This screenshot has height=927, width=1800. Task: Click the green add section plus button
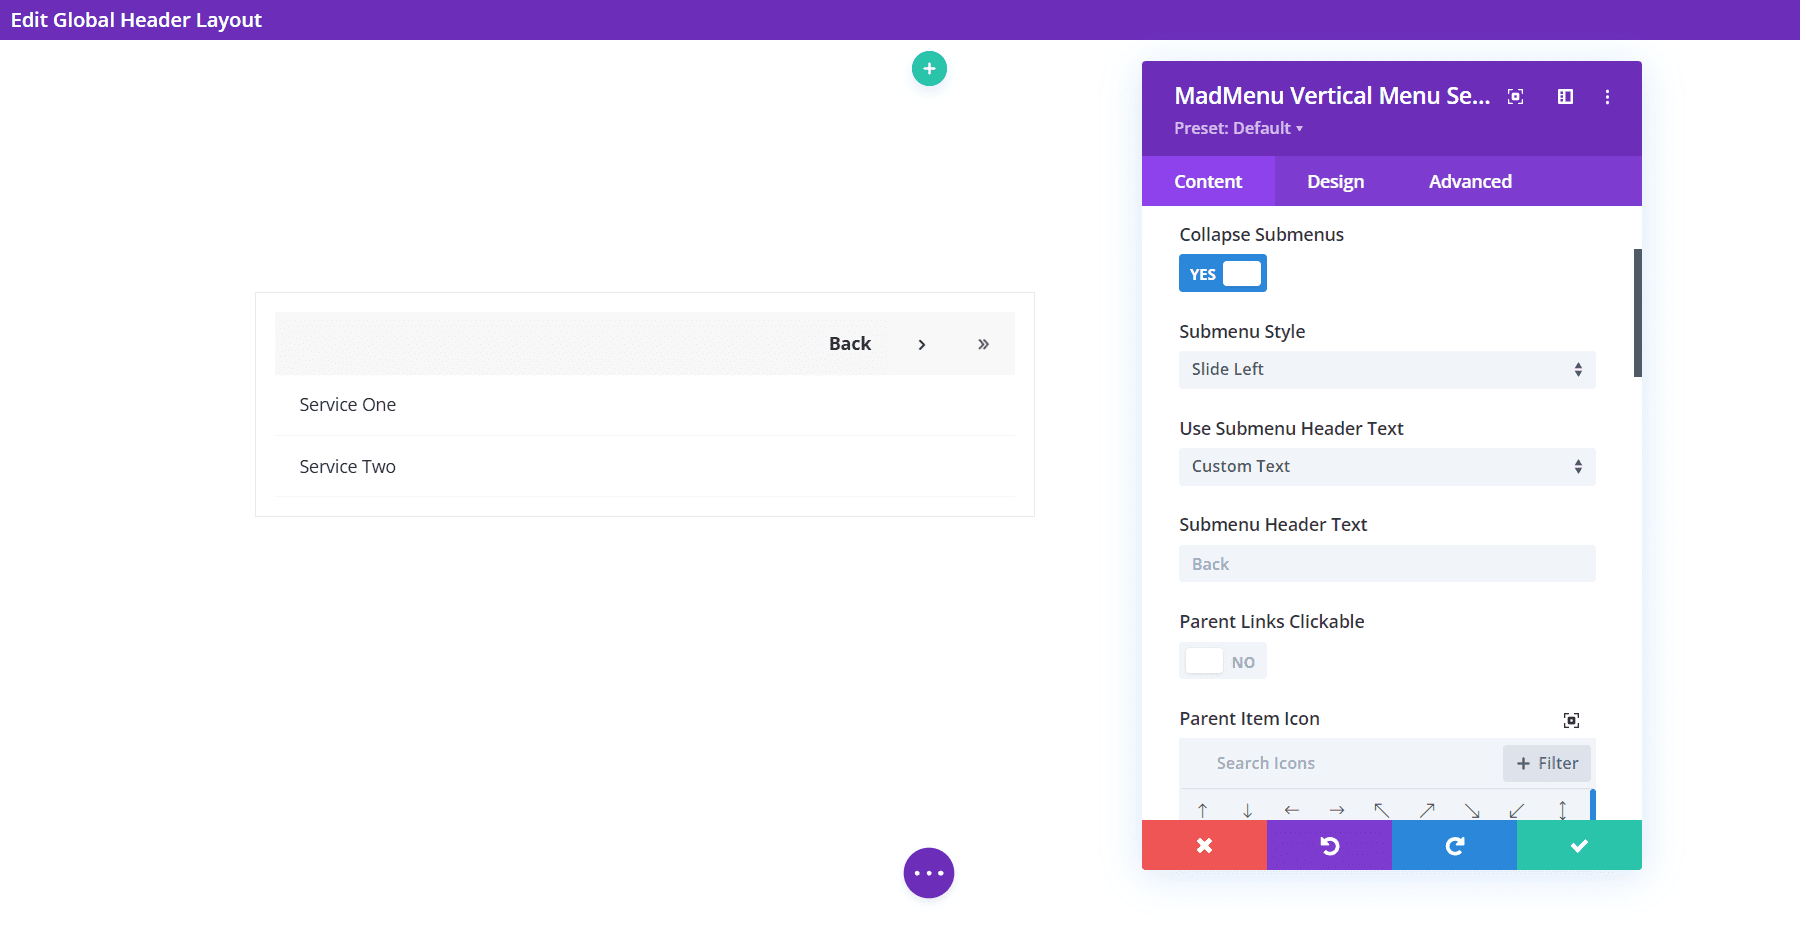pos(929,69)
